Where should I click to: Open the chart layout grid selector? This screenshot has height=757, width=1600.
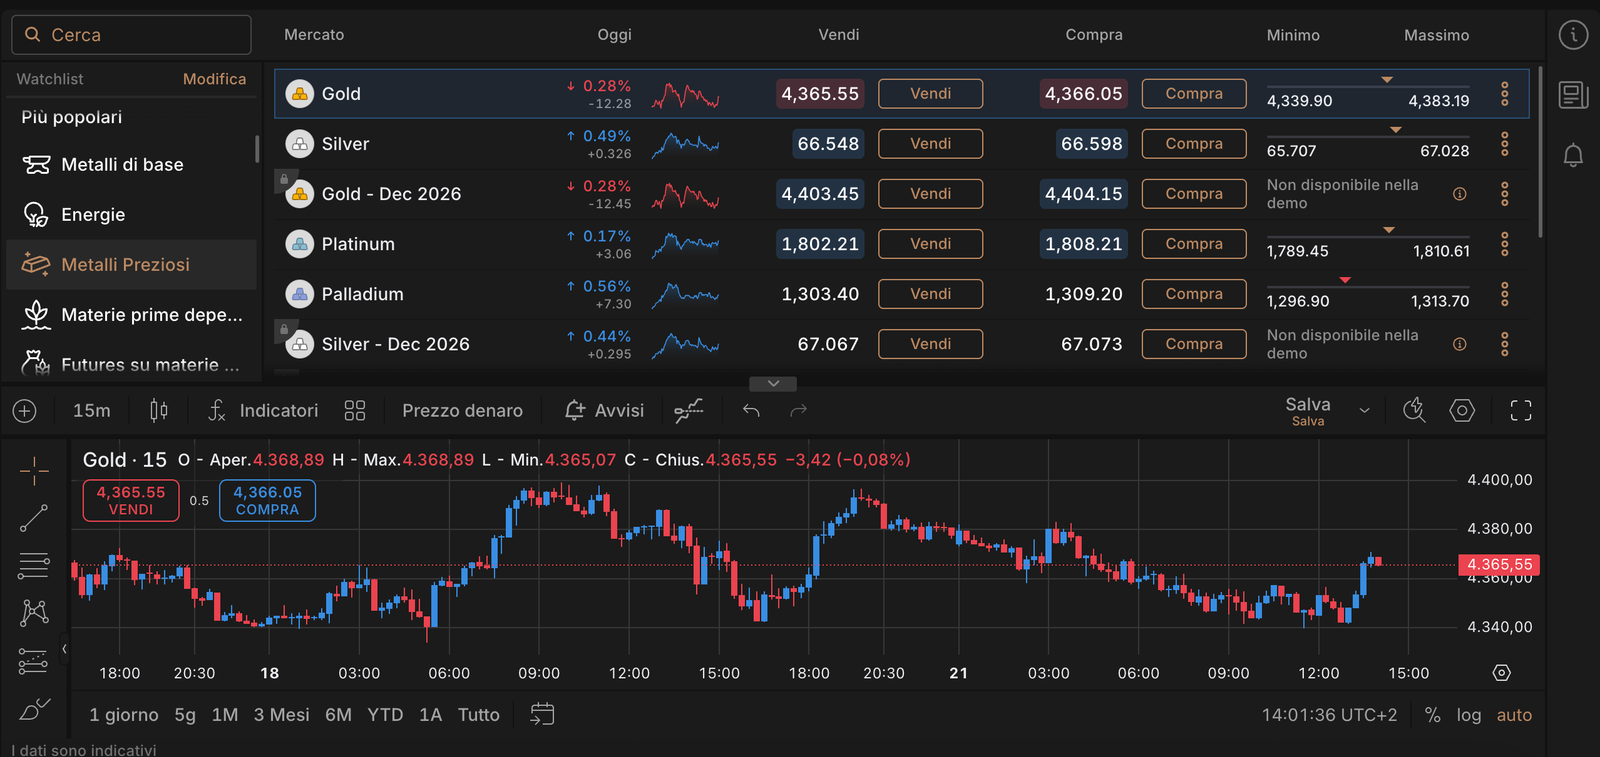point(355,411)
